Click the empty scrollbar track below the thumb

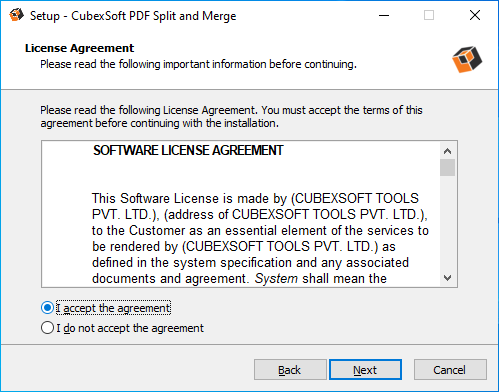tap(447, 223)
